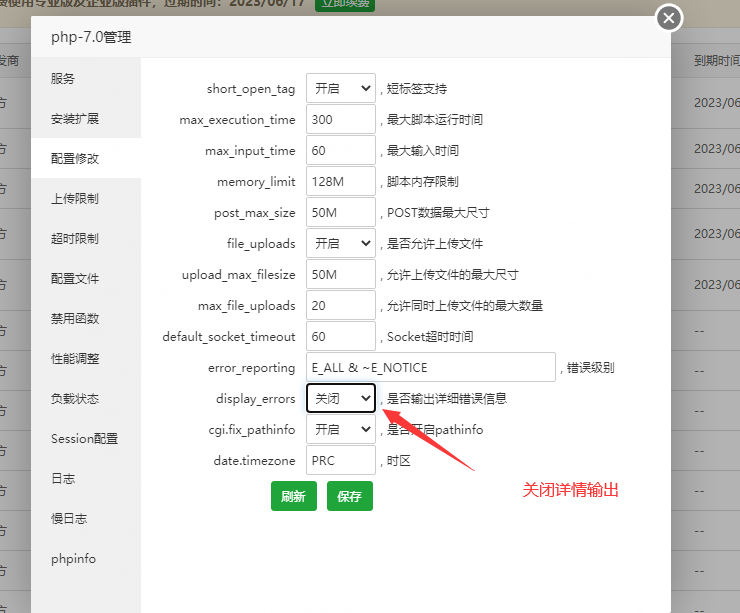Click the 到期时间 column header in background

tap(716, 60)
